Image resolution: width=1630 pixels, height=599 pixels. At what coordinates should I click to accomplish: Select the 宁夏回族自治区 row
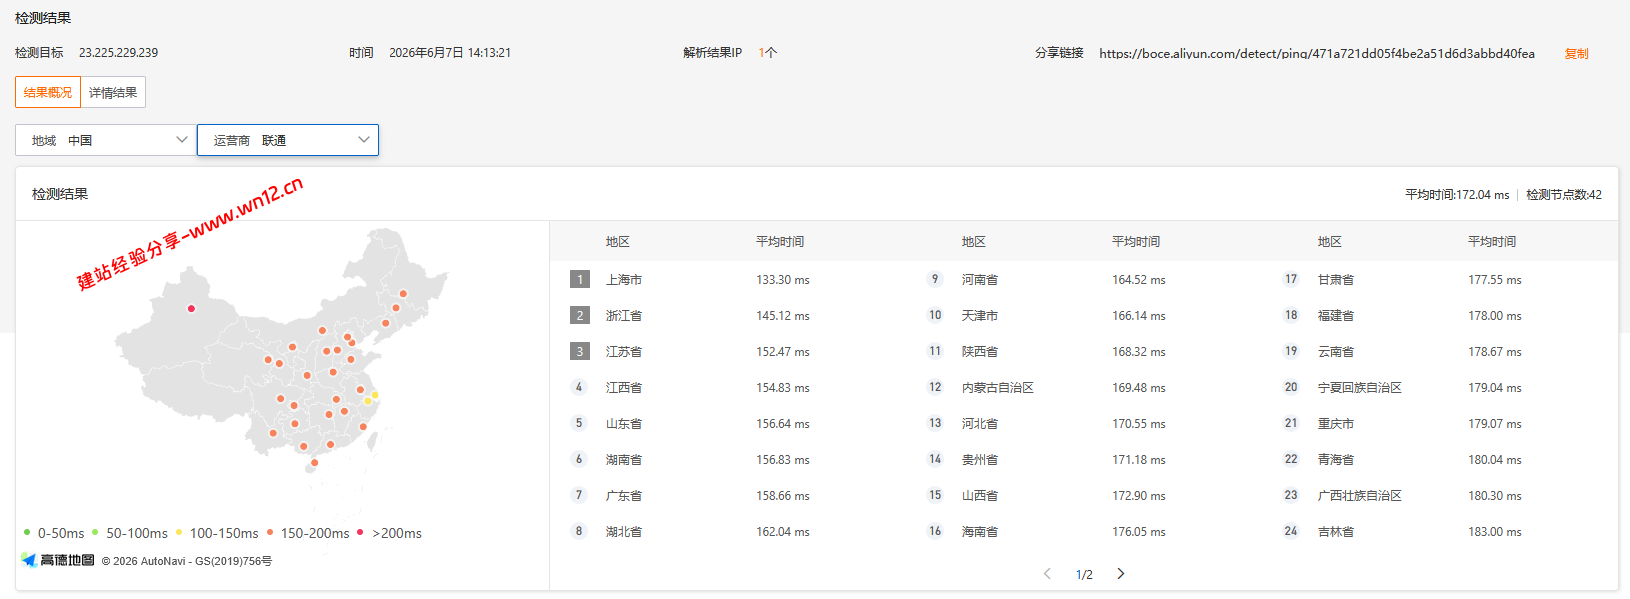coord(1440,388)
